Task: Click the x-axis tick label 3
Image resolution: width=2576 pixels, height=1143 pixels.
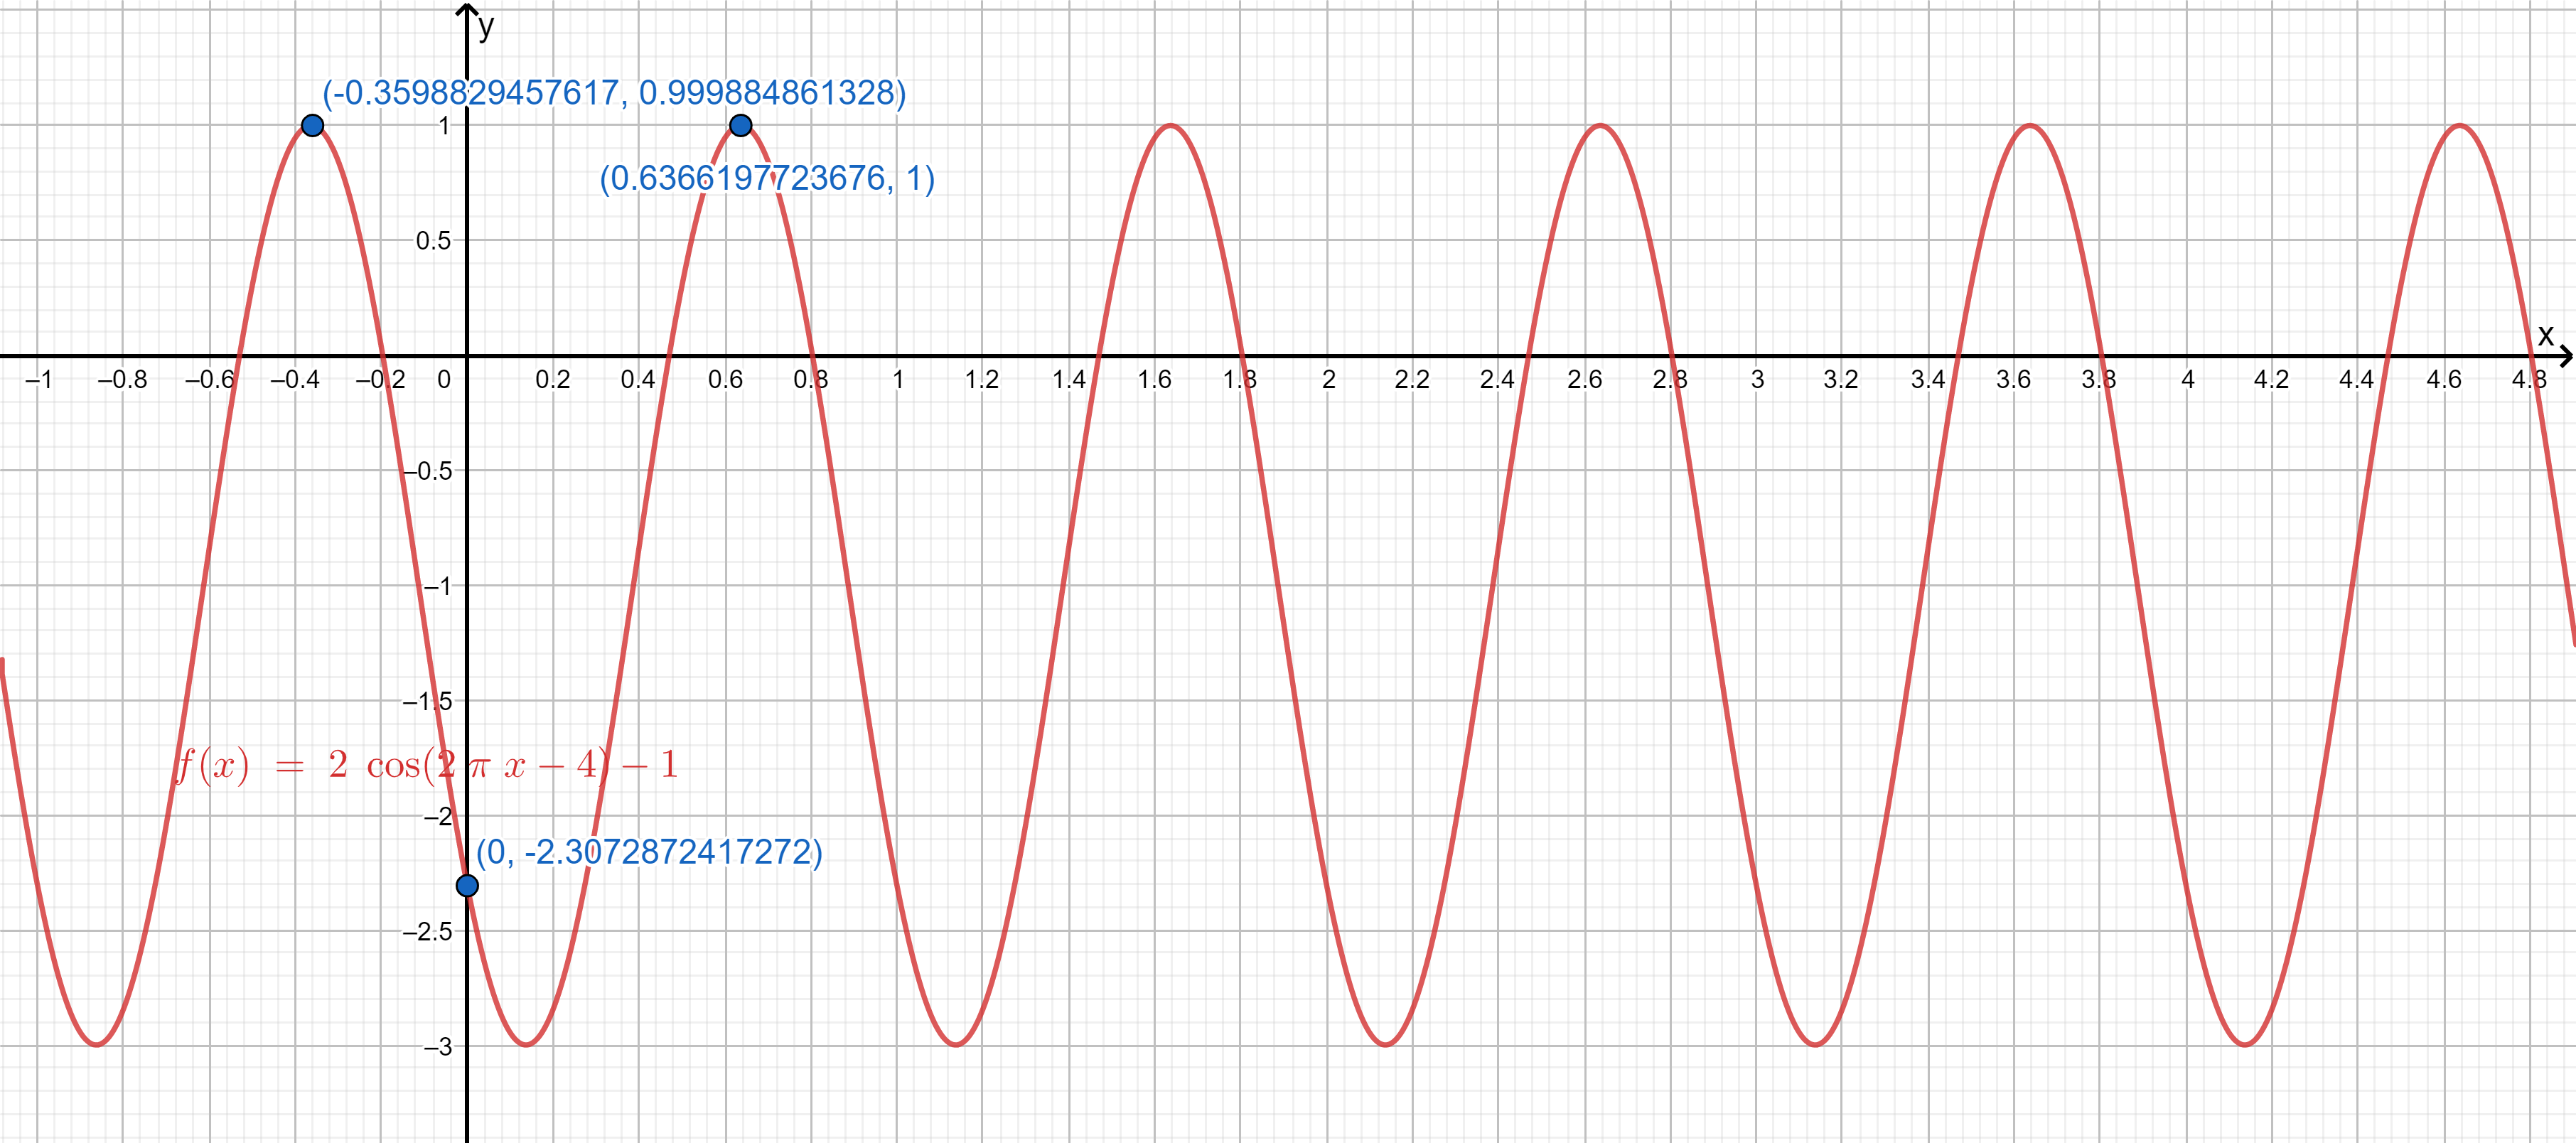Action: [x=1757, y=380]
